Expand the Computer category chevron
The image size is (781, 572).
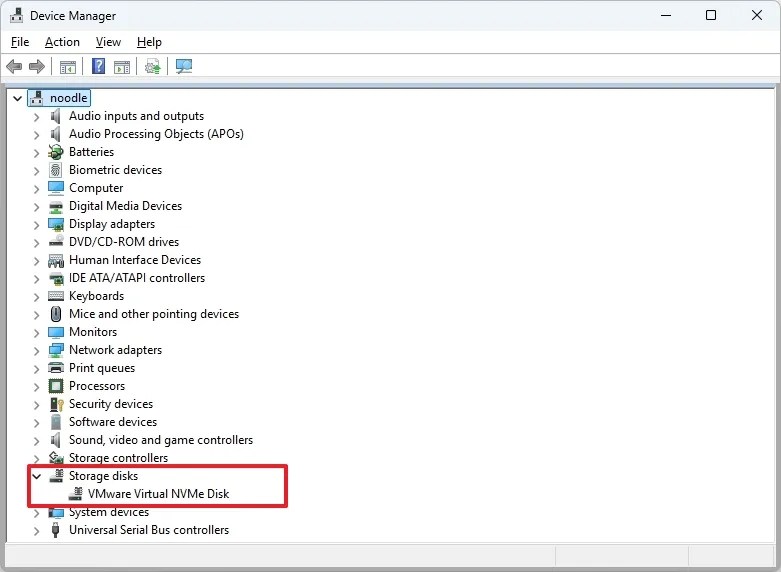(x=36, y=189)
